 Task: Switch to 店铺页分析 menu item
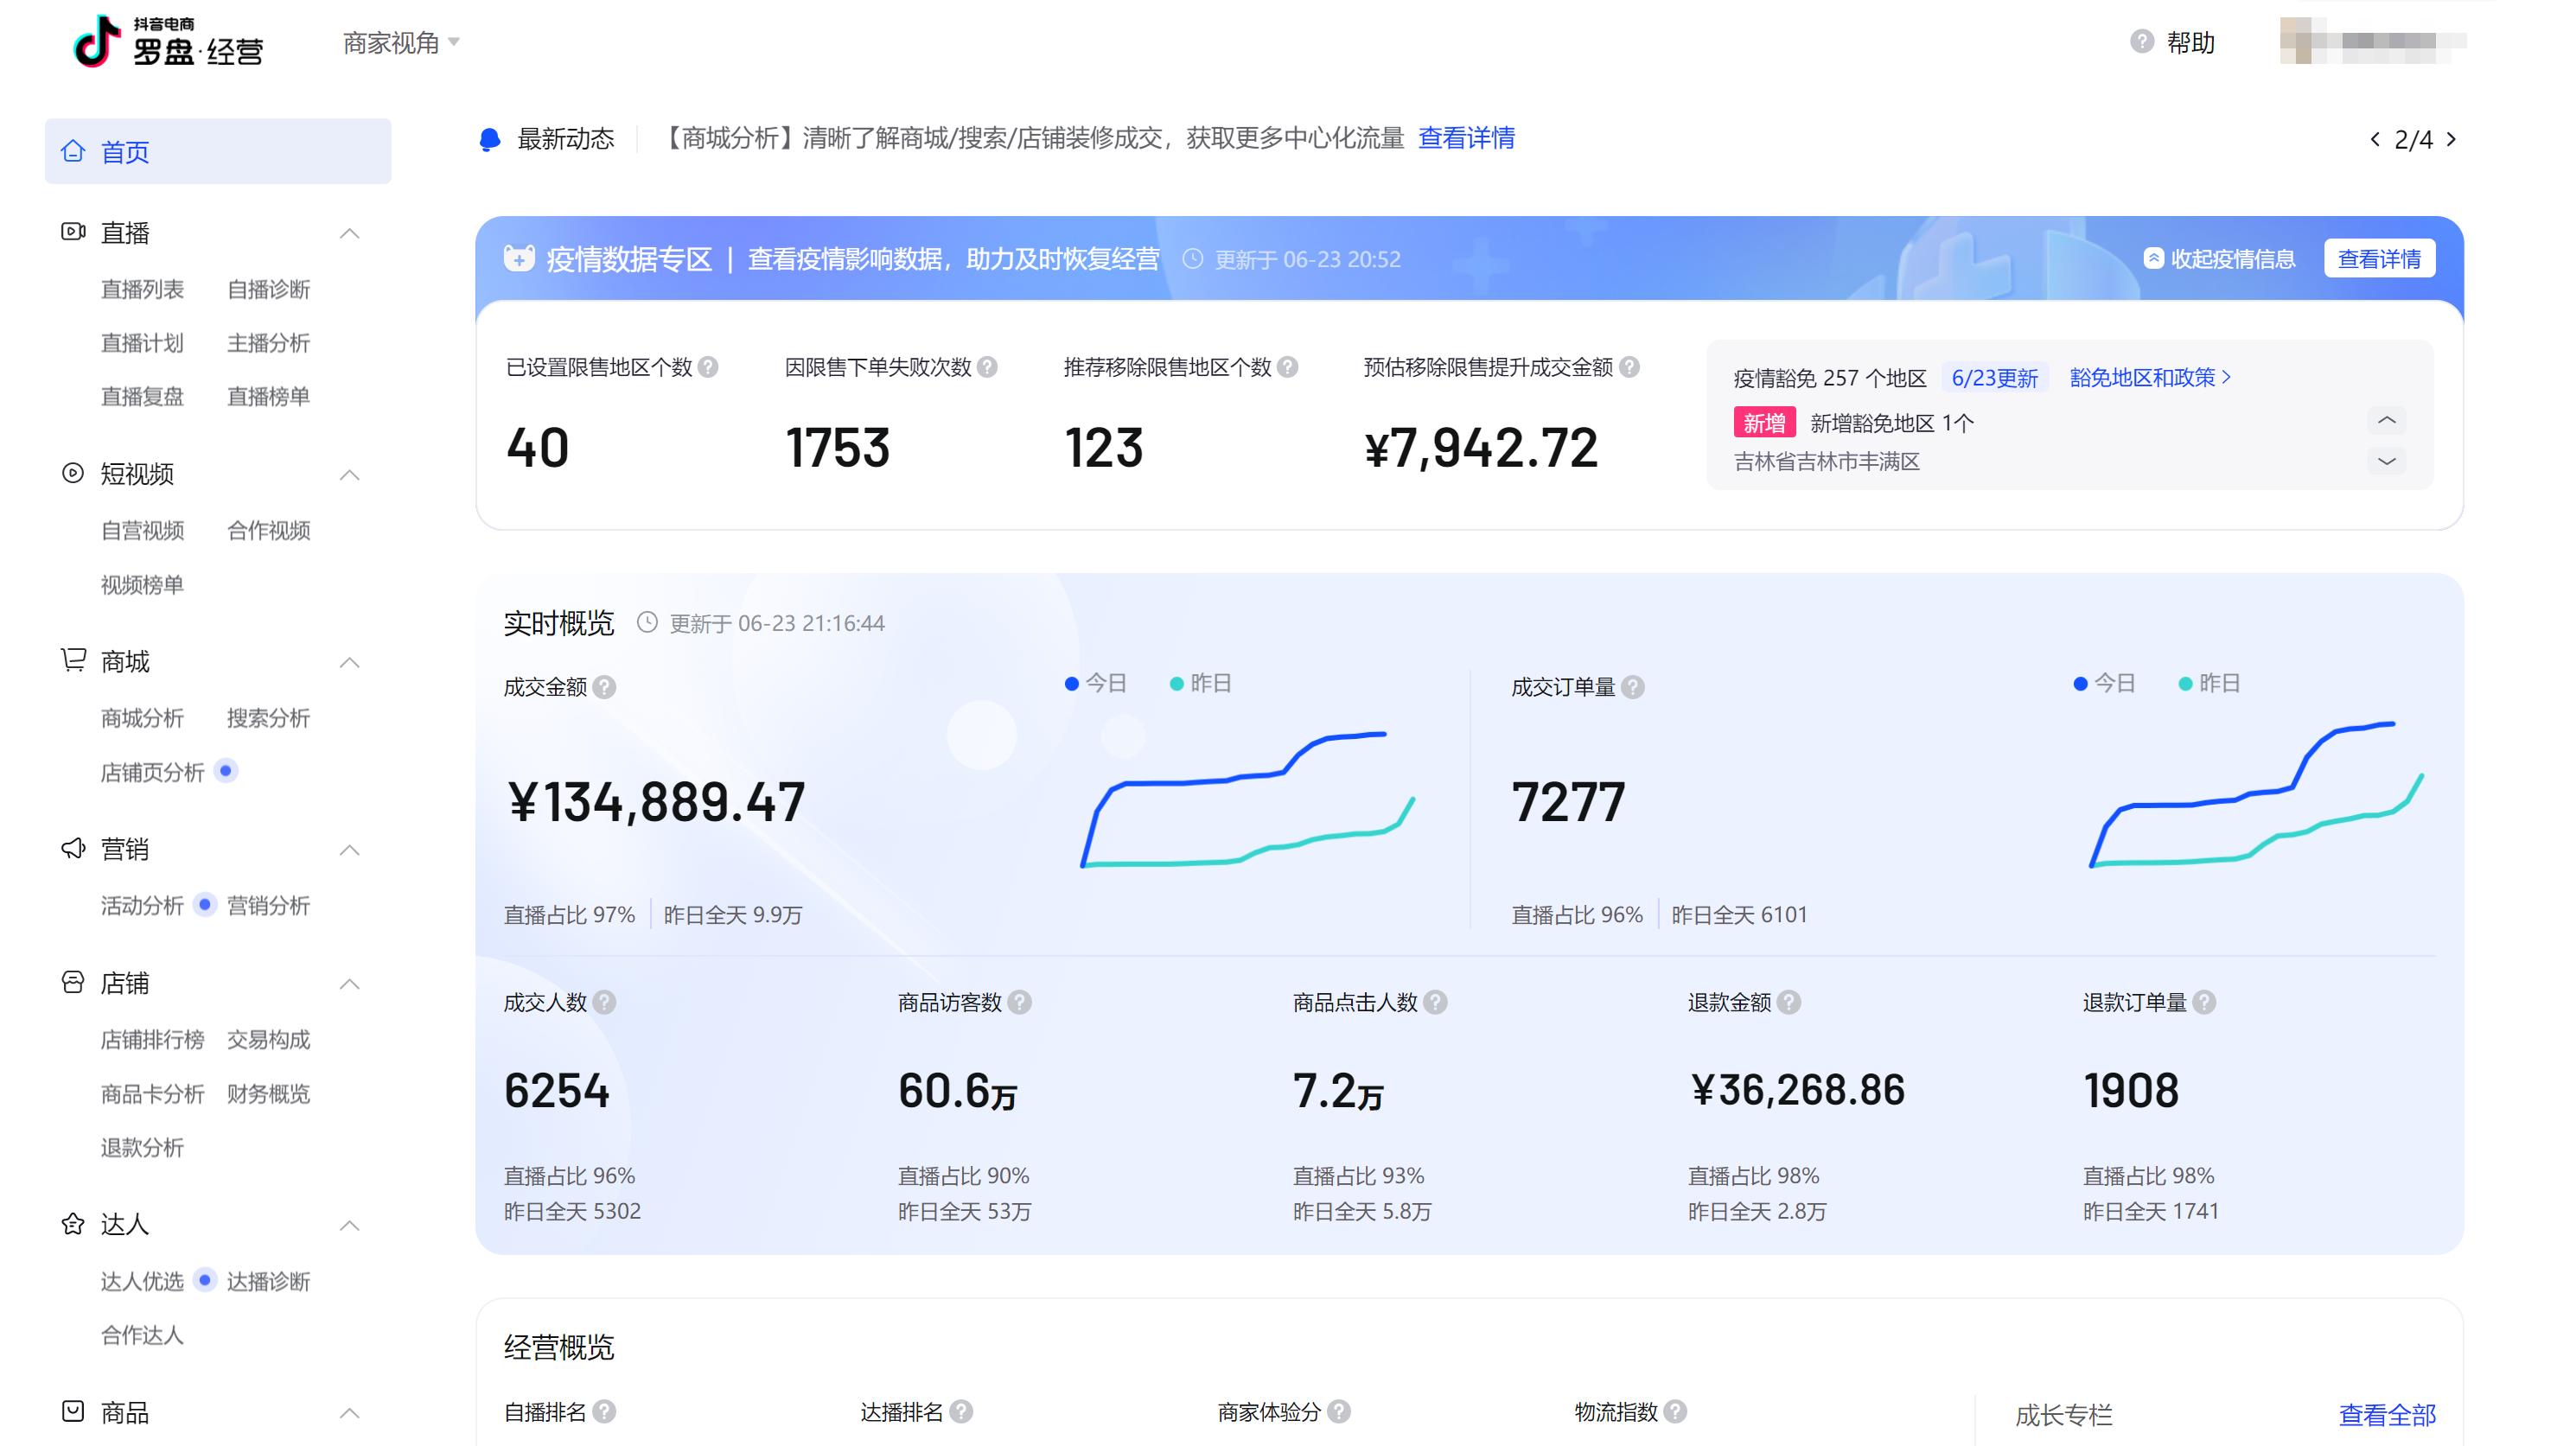[x=152, y=772]
